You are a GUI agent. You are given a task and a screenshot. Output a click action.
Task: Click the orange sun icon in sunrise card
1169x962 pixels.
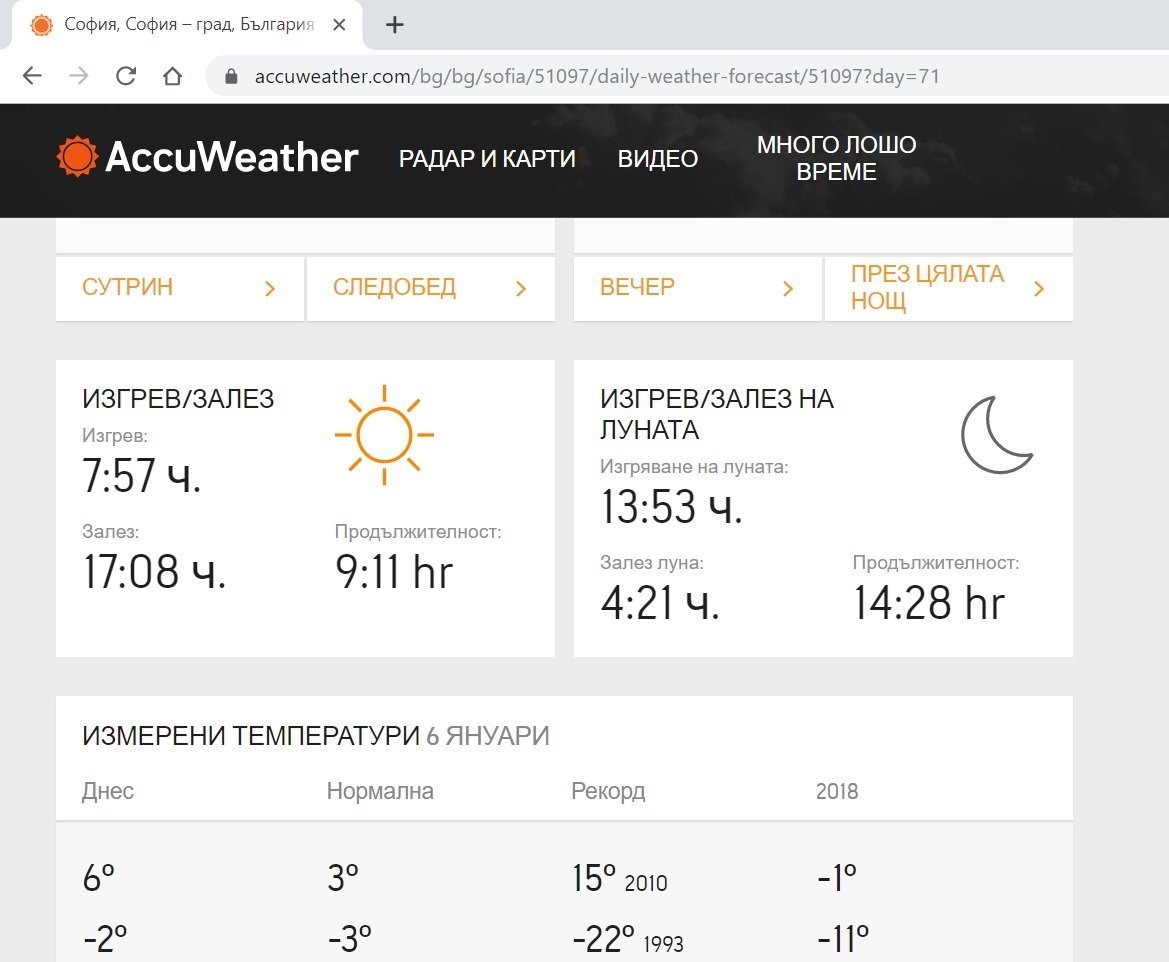(x=384, y=435)
